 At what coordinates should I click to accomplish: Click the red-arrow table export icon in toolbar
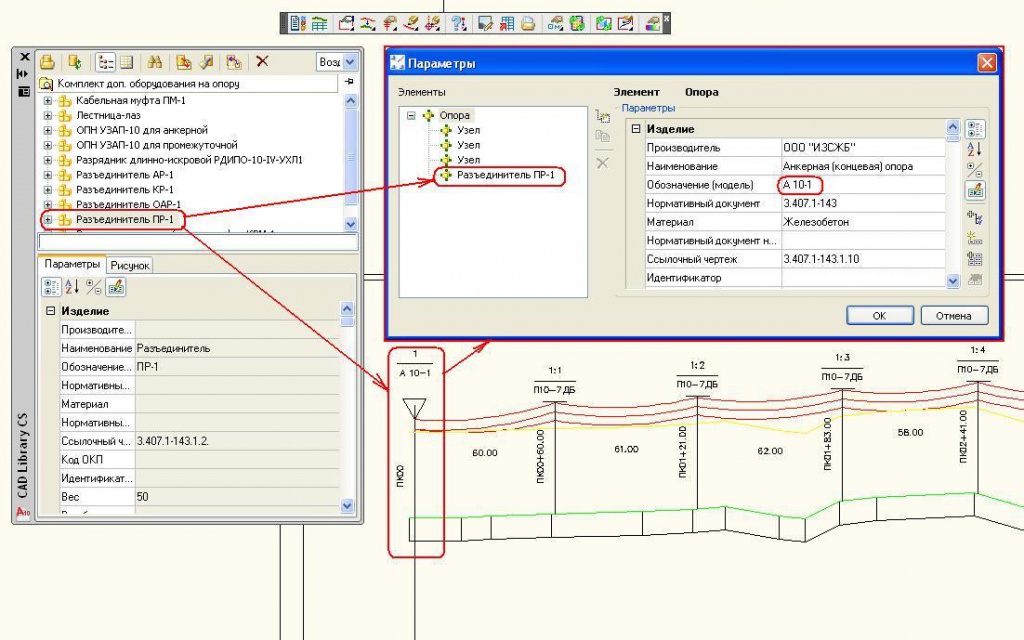click(507, 24)
